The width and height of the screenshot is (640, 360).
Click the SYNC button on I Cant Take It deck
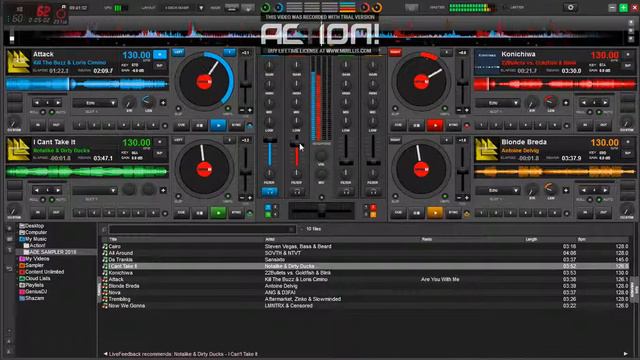click(236, 213)
